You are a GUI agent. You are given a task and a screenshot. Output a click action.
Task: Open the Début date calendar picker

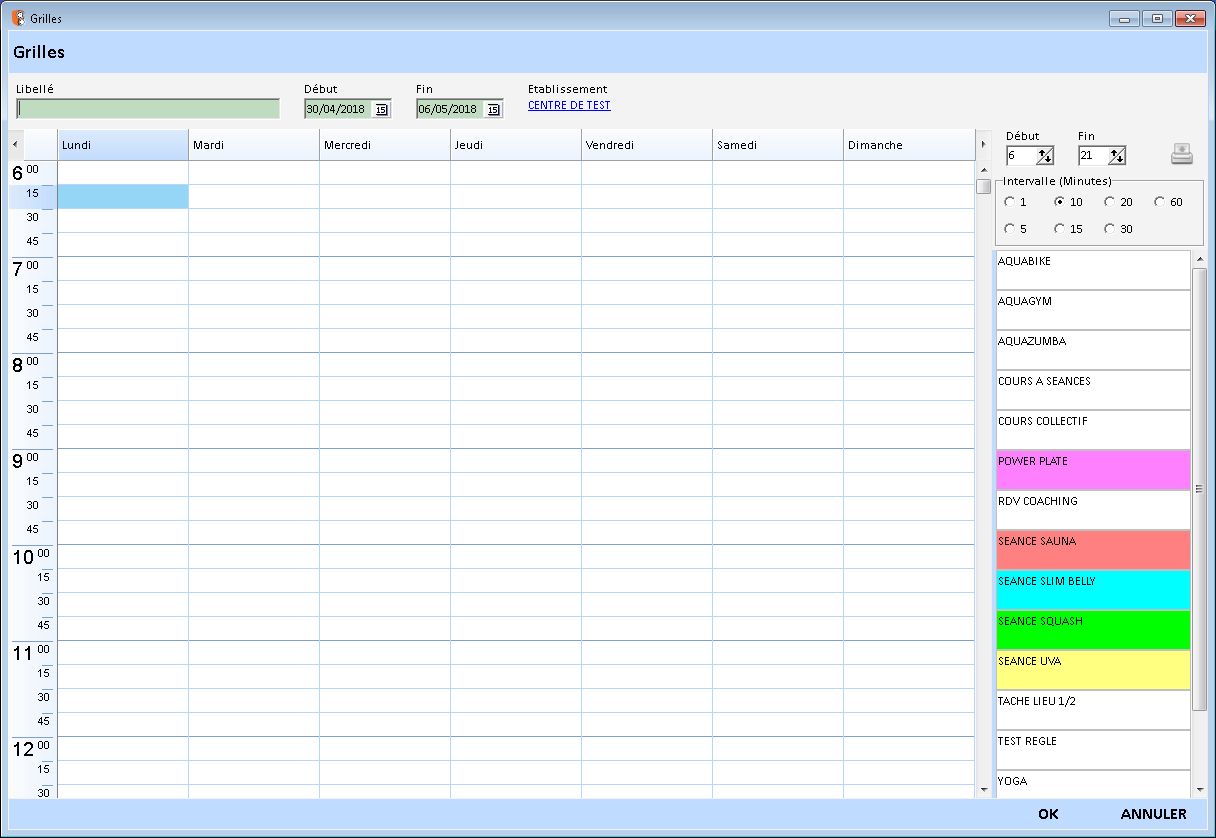click(x=381, y=110)
